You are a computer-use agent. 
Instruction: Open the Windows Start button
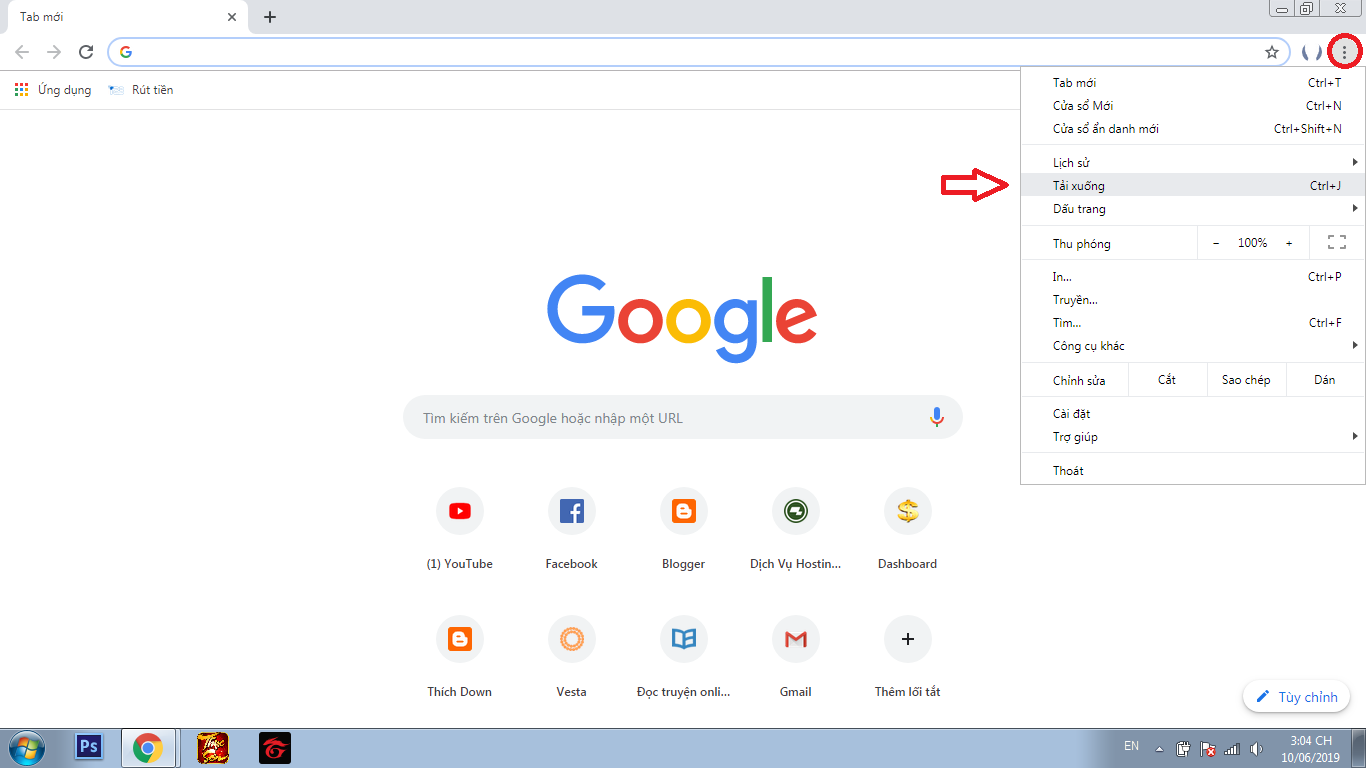click(26, 748)
